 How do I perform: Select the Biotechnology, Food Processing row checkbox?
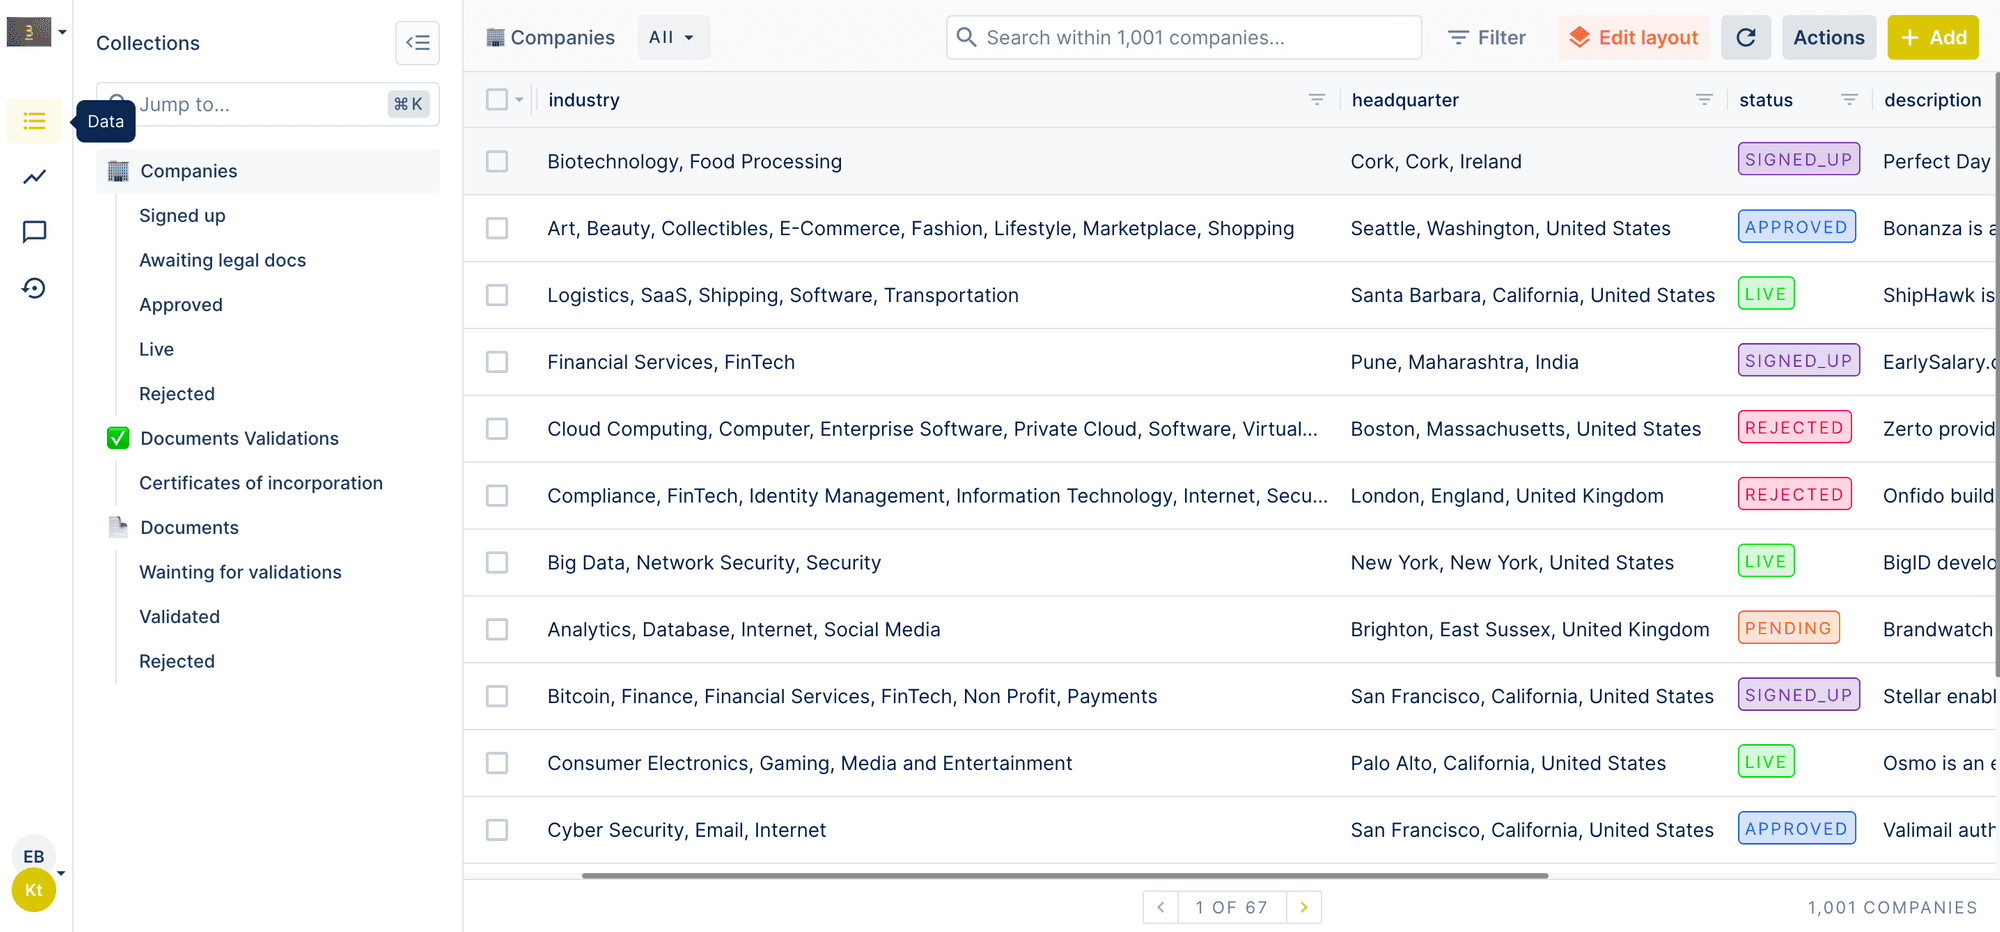pyautogui.click(x=497, y=161)
